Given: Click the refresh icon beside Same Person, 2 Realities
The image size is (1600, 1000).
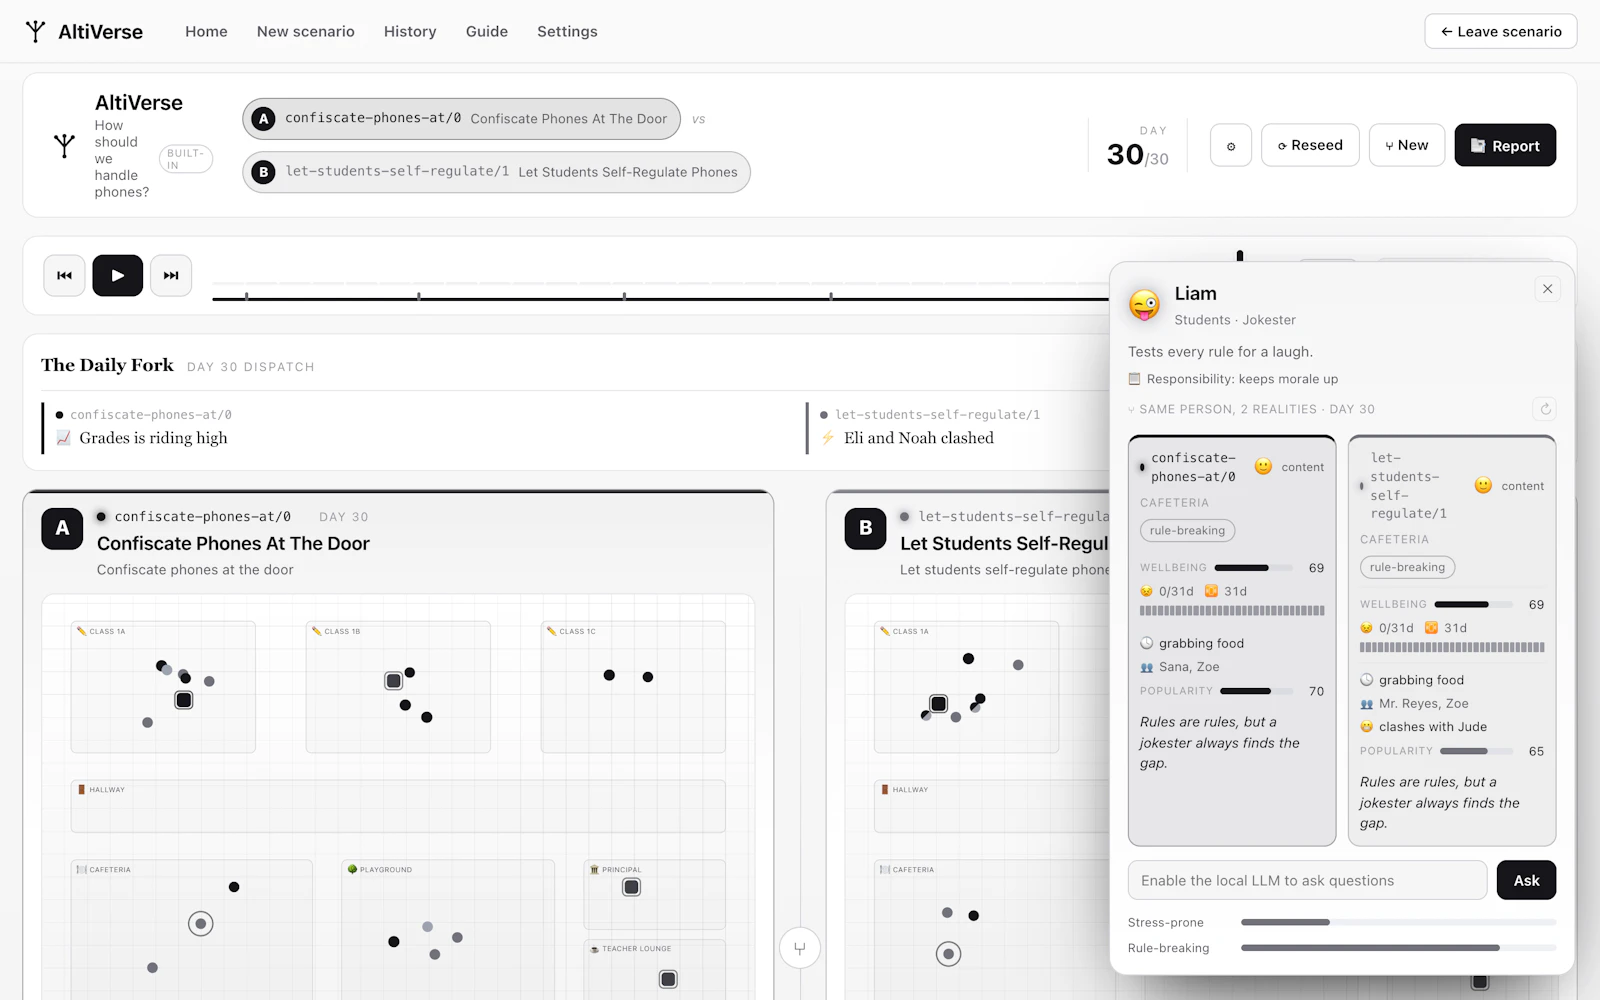Looking at the screenshot, I should pos(1545,408).
